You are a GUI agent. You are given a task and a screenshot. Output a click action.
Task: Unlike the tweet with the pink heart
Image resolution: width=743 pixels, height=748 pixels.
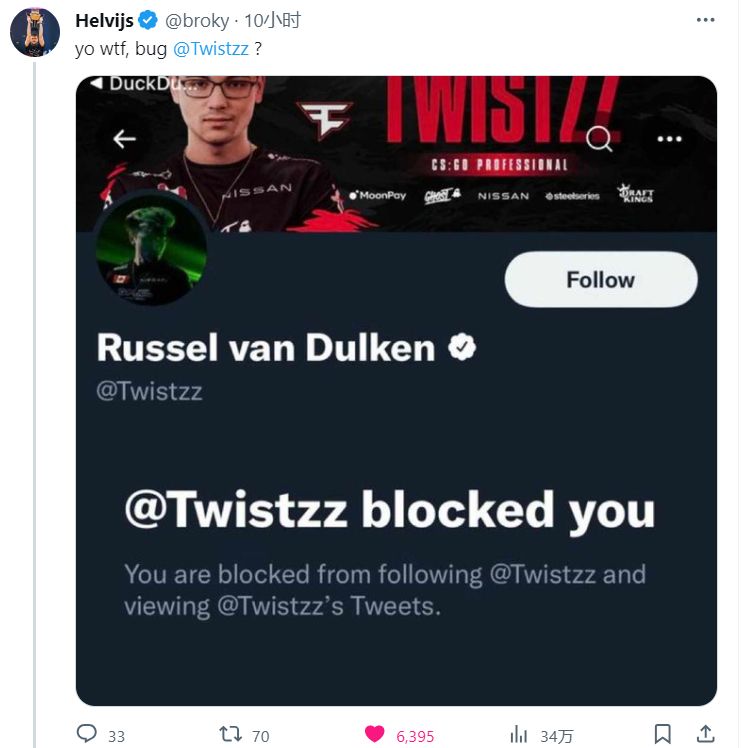click(375, 735)
